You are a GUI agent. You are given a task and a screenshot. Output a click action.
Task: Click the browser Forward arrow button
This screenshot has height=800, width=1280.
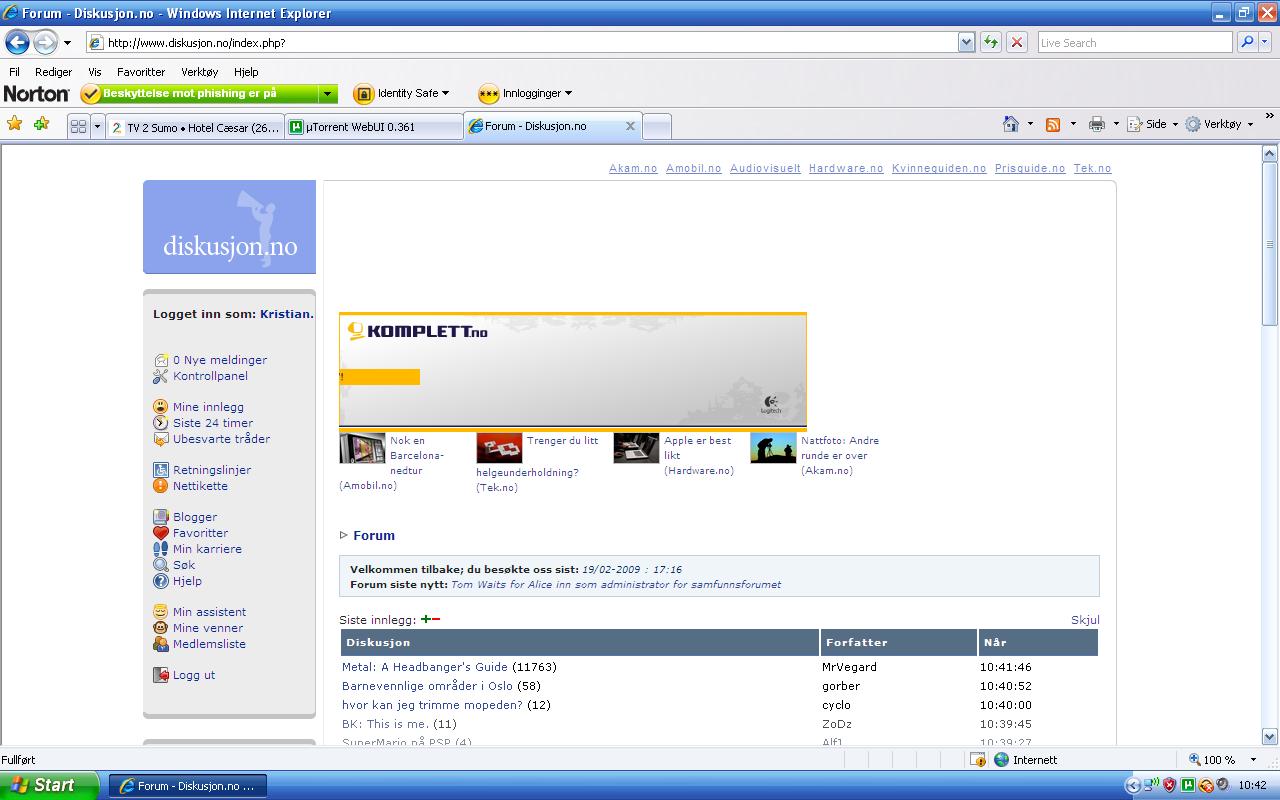point(45,42)
